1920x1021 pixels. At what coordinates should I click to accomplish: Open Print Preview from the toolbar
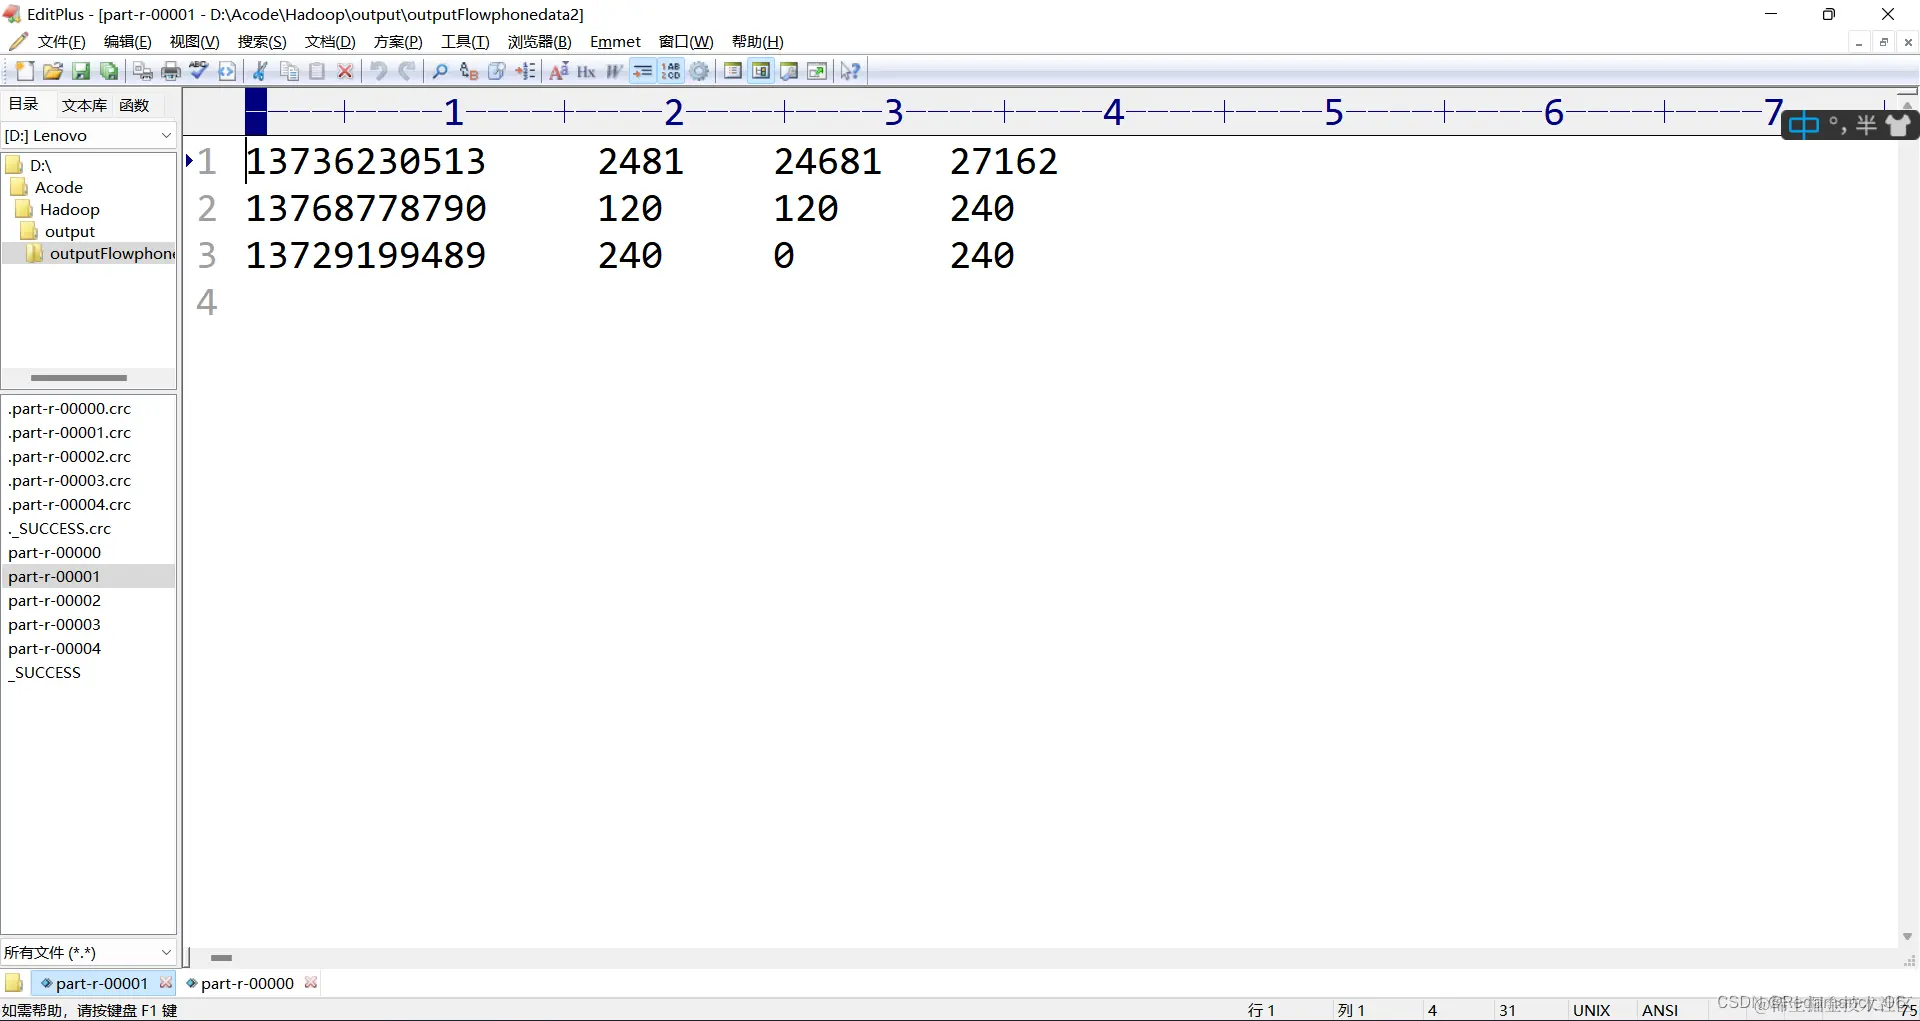pyautogui.click(x=143, y=71)
